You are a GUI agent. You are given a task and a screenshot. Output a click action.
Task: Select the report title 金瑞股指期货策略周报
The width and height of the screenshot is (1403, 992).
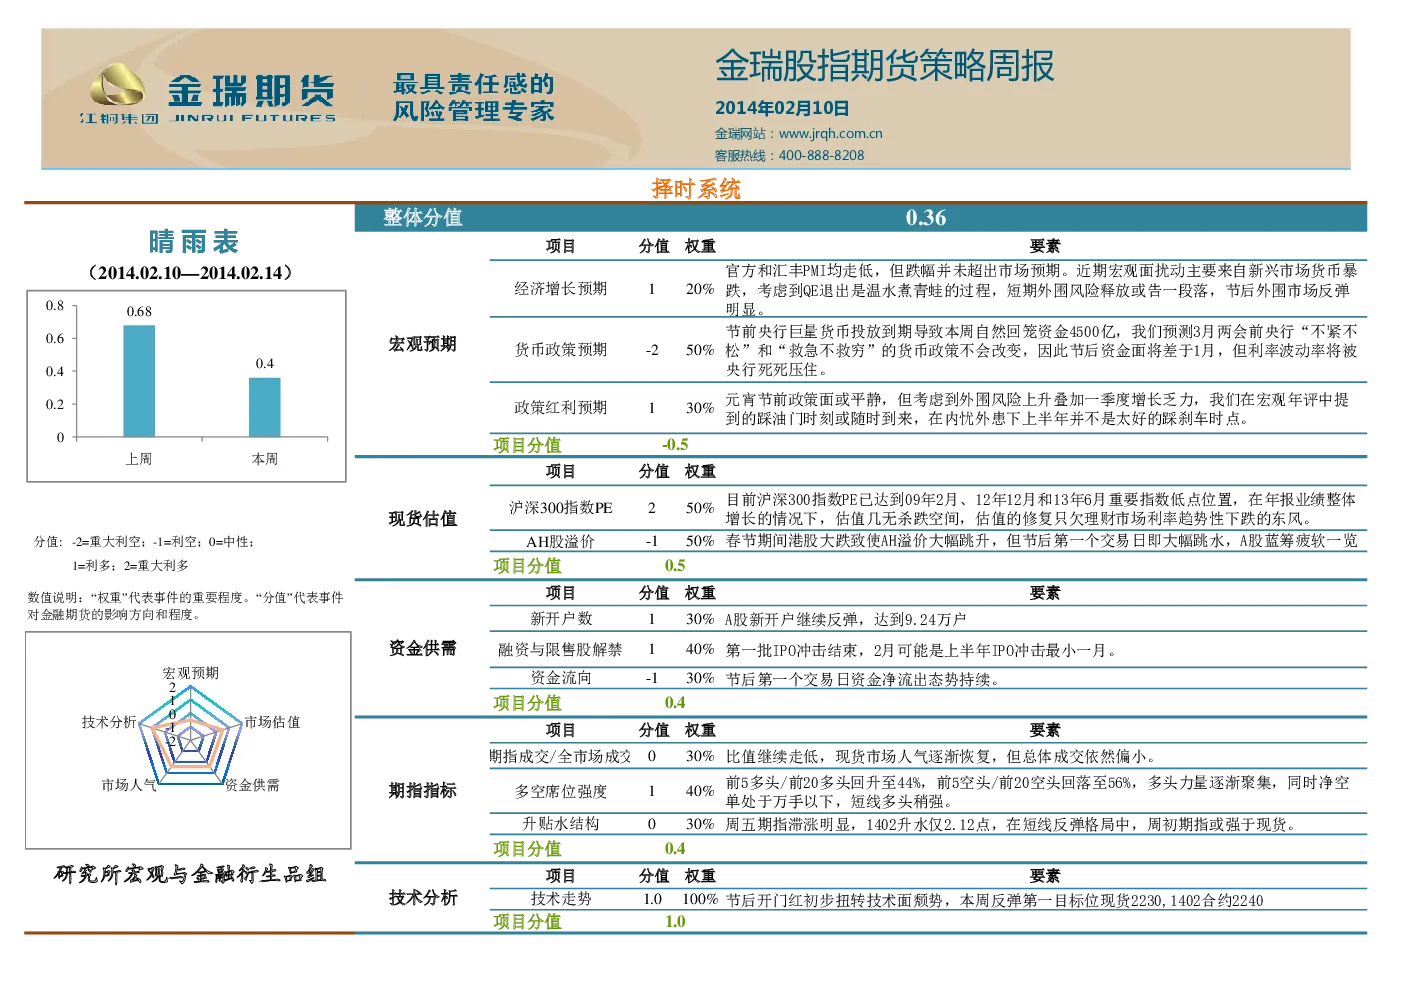point(884,66)
